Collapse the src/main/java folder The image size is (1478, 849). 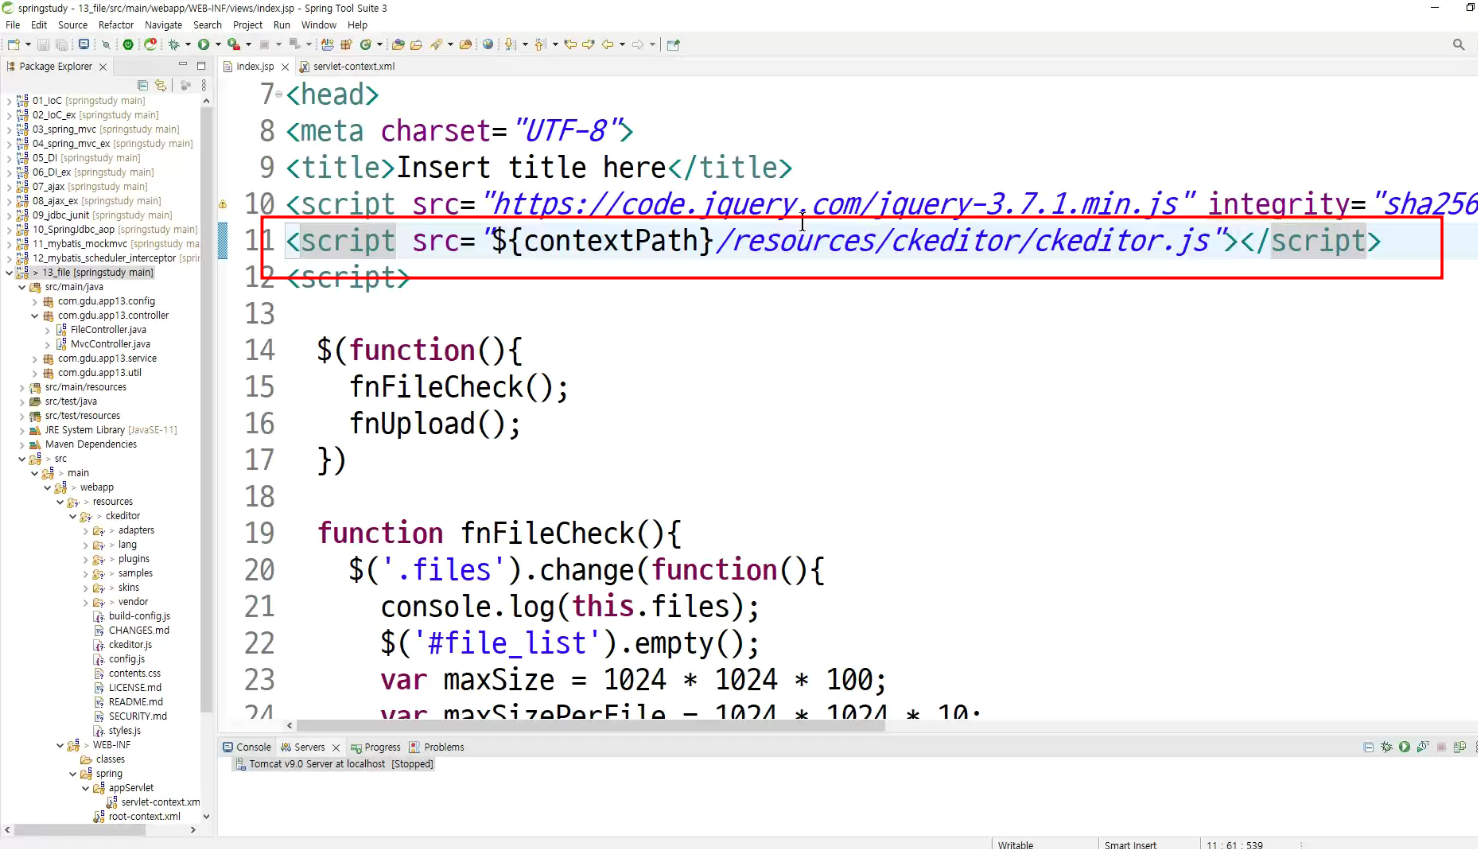(22, 287)
